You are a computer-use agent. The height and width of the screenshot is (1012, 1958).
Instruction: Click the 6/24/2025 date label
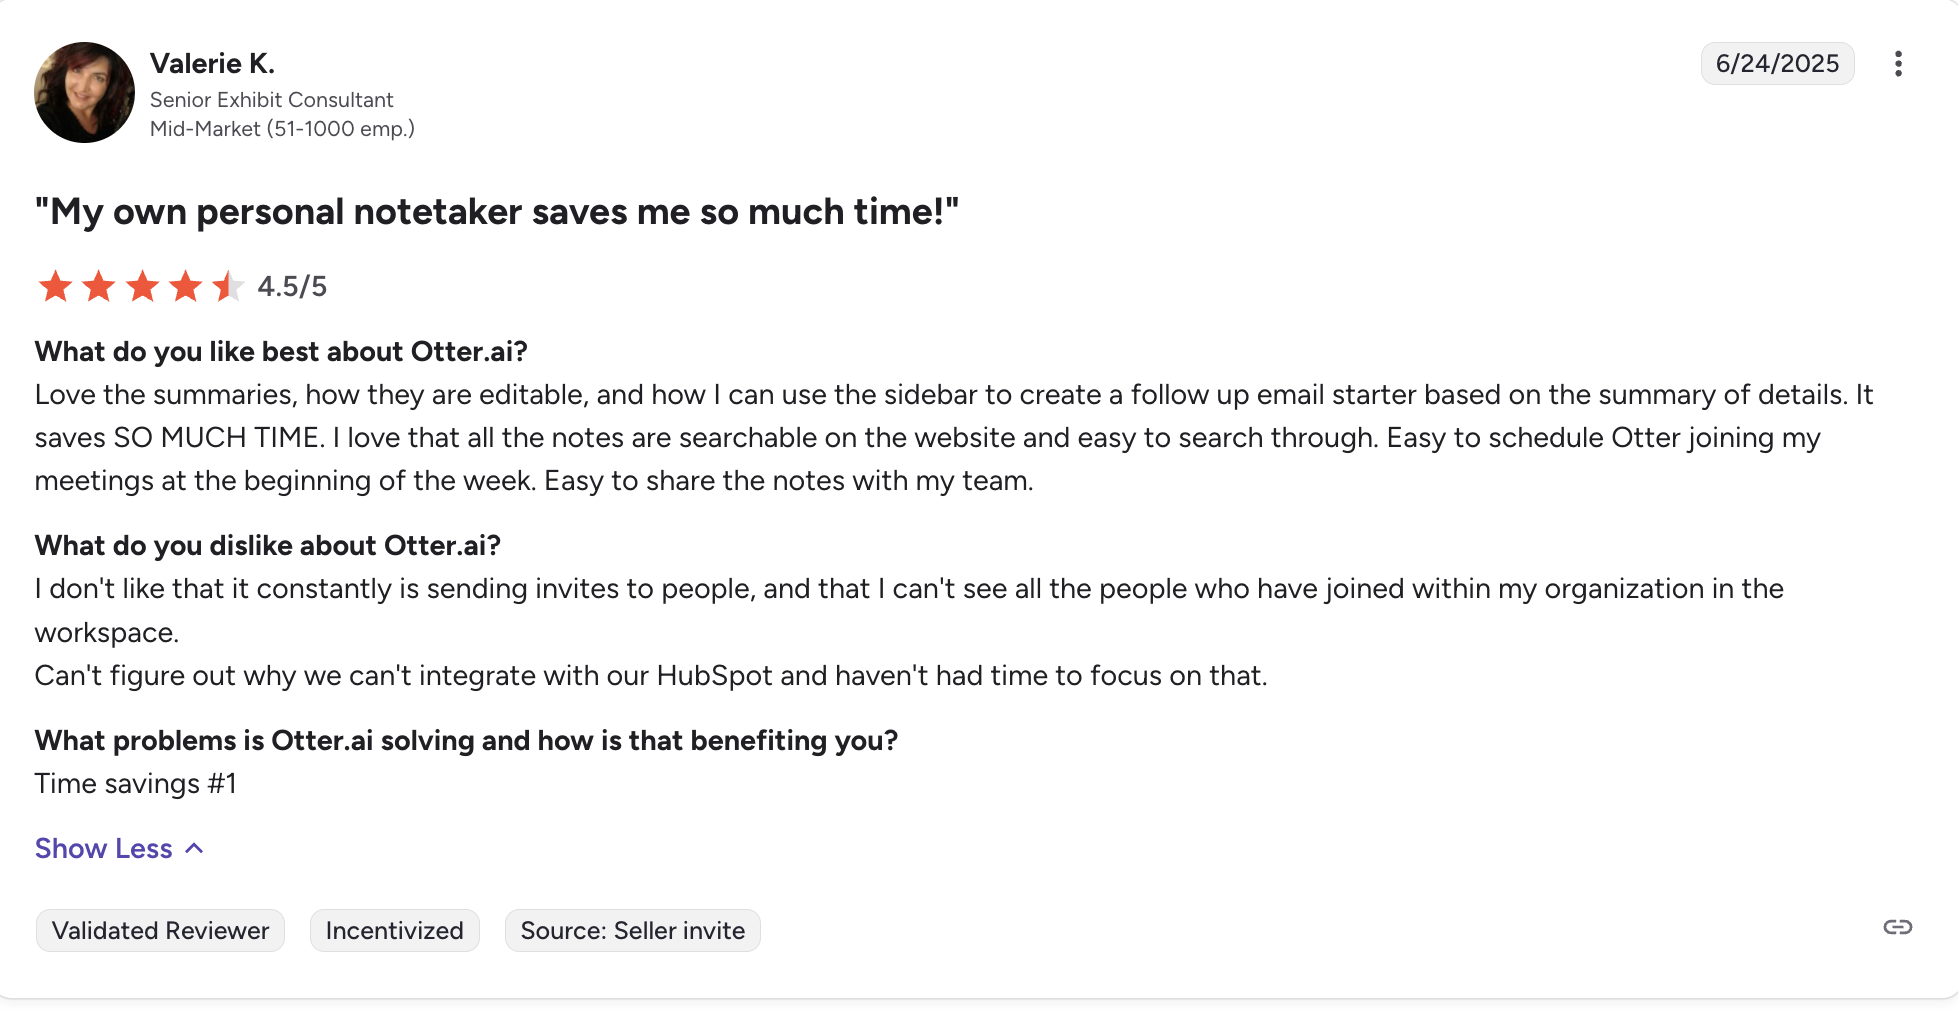pos(1777,64)
